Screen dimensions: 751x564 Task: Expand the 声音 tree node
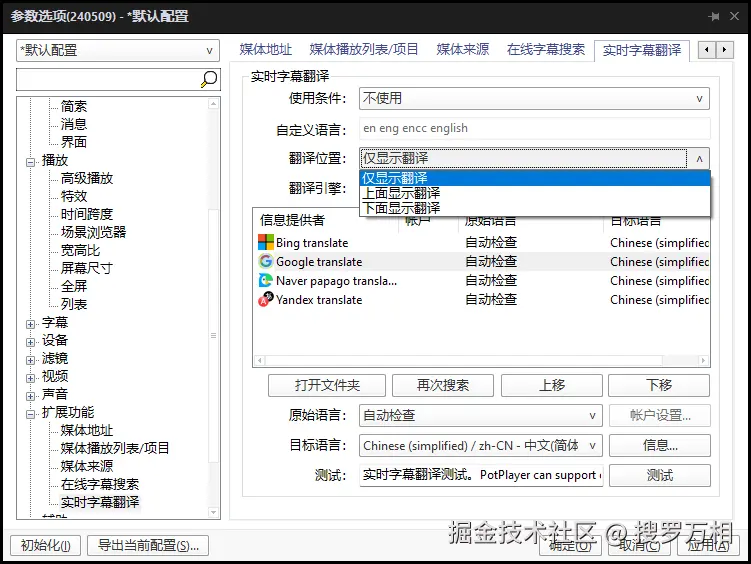(x=30, y=396)
